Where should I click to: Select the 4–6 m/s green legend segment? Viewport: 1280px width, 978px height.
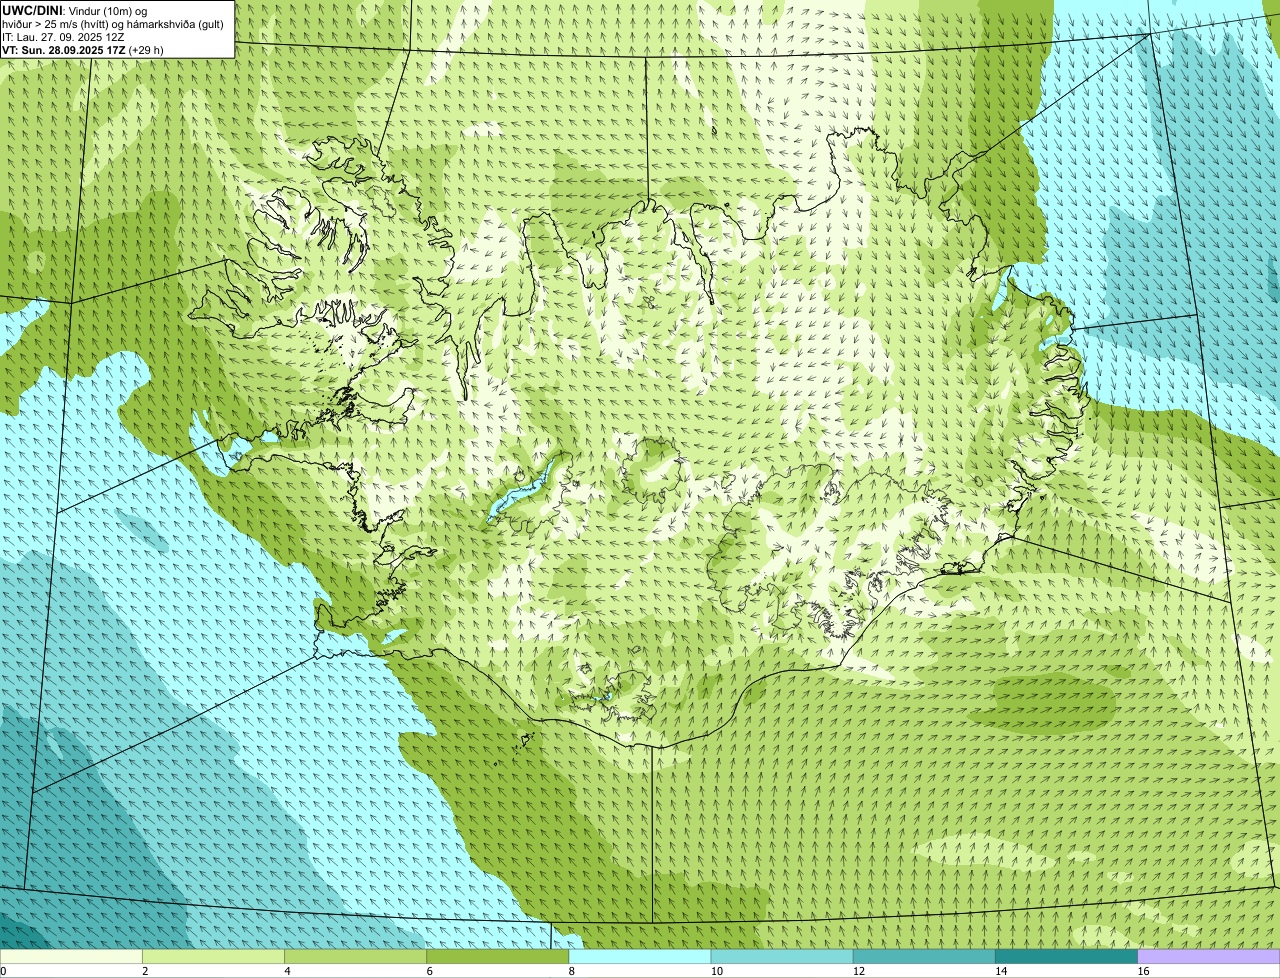pyautogui.click(x=356, y=956)
